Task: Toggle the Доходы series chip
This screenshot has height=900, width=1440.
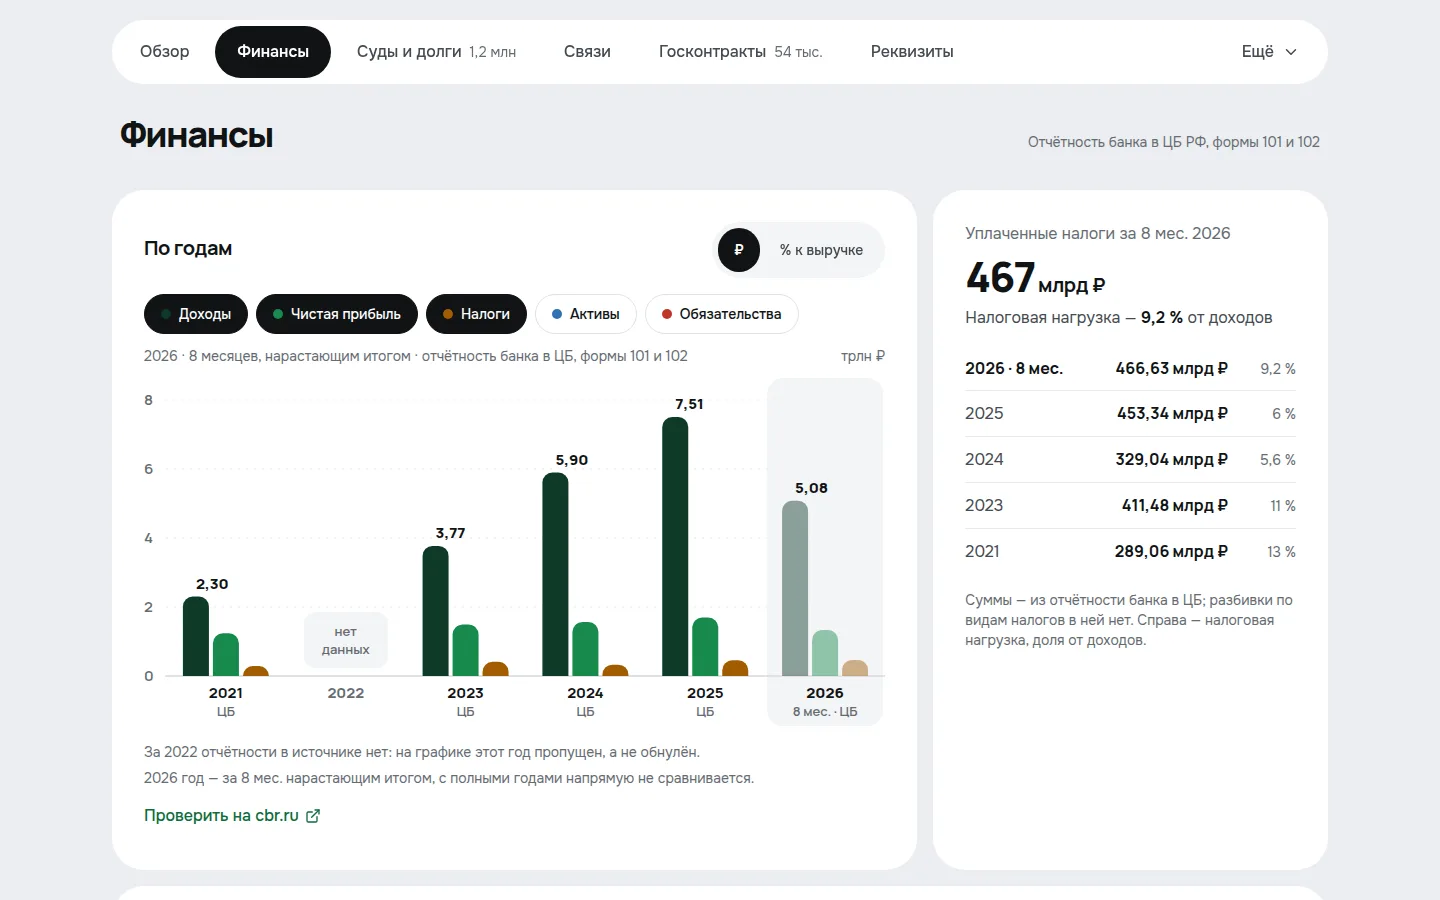Action: (x=196, y=314)
